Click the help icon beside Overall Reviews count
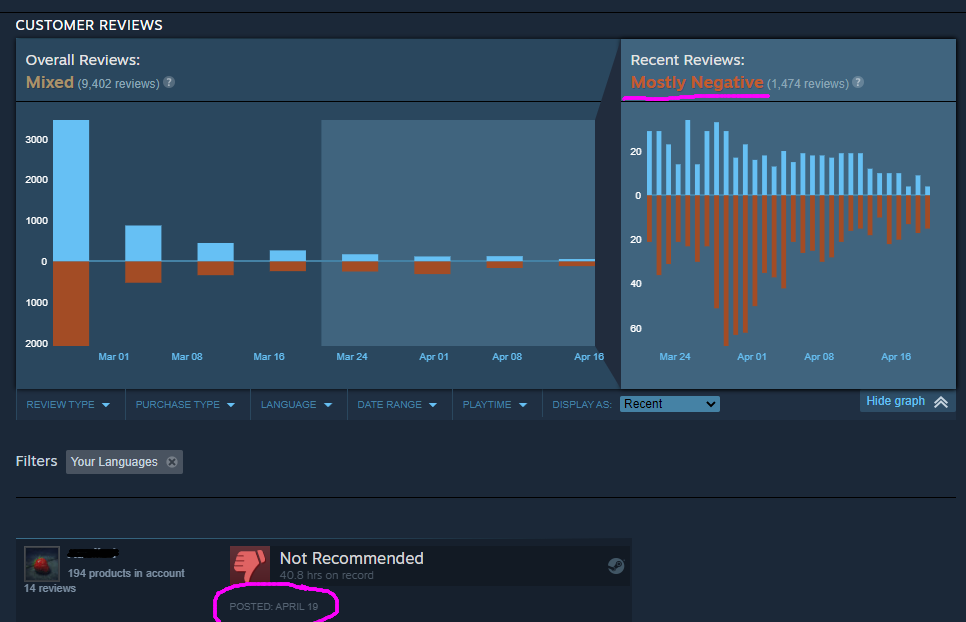The height and width of the screenshot is (622, 966). pyautogui.click(x=169, y=82)
